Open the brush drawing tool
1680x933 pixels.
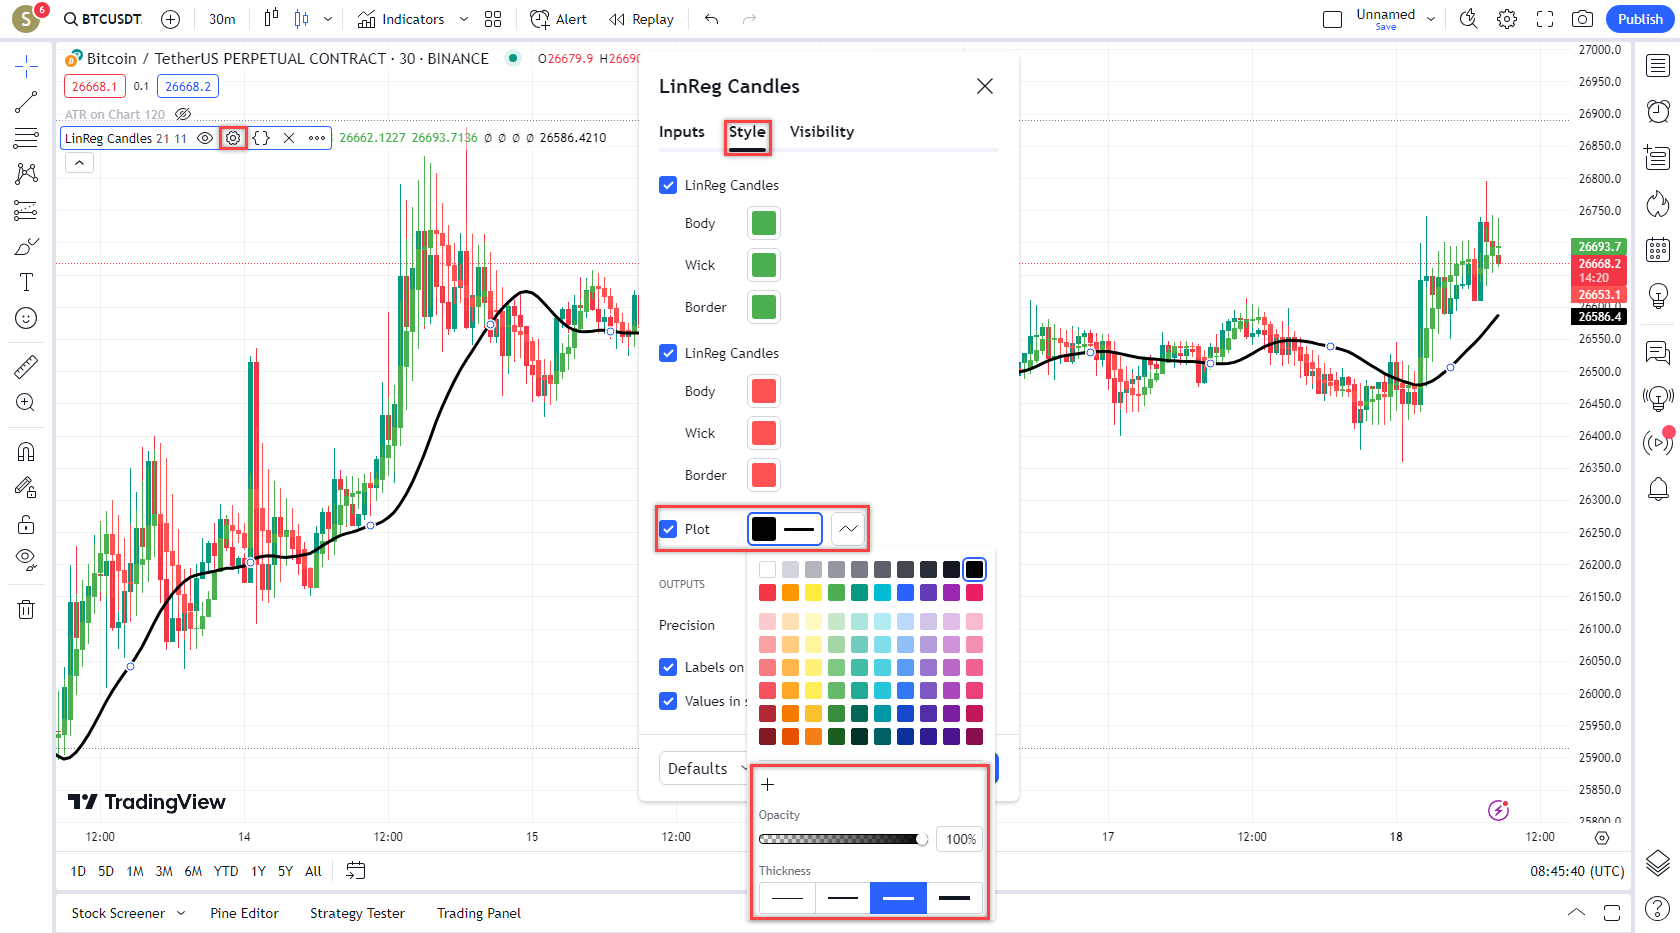(26, 245)
